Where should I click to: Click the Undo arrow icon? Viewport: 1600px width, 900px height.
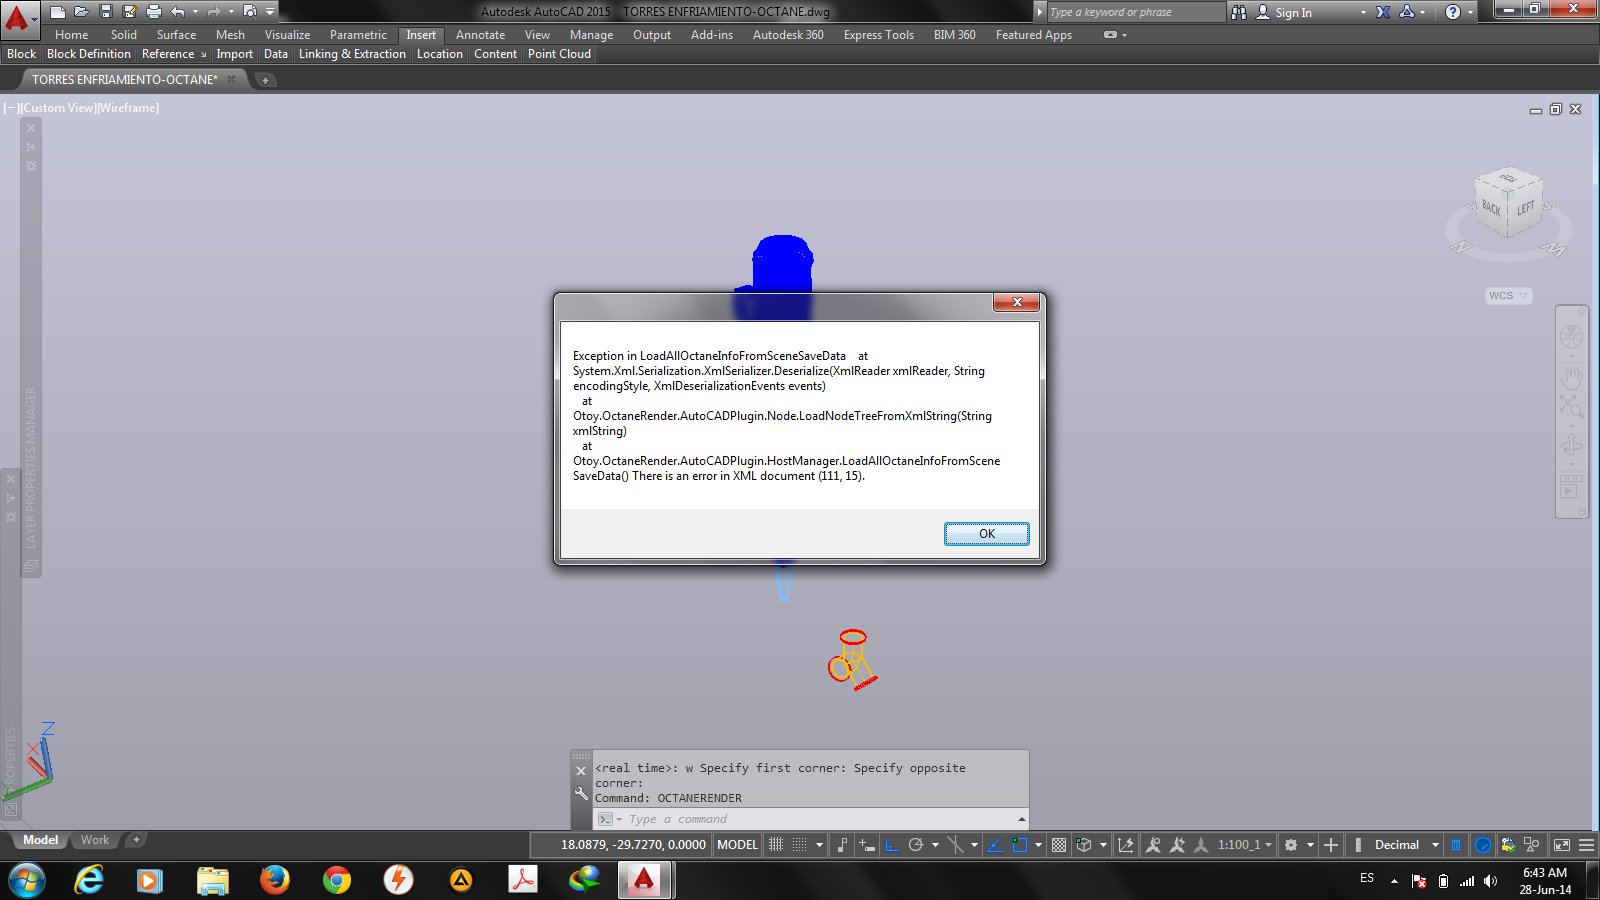coord(178,12)
